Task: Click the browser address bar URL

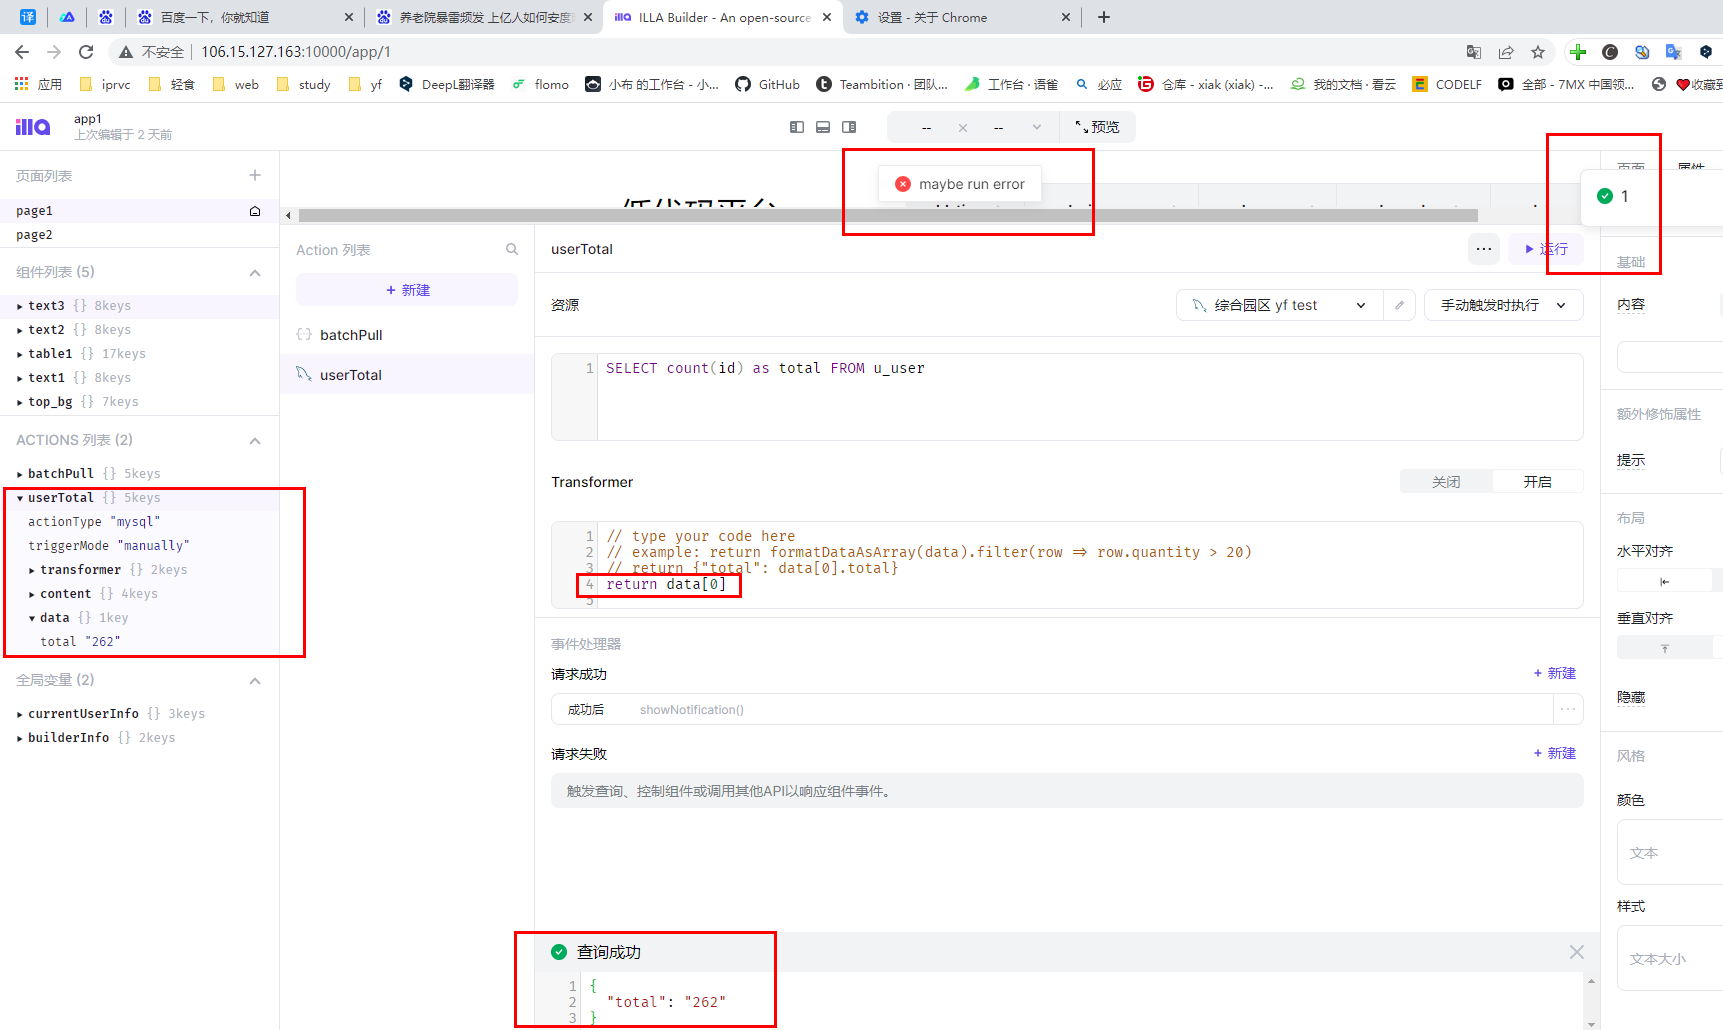Action: pos(296,52)
